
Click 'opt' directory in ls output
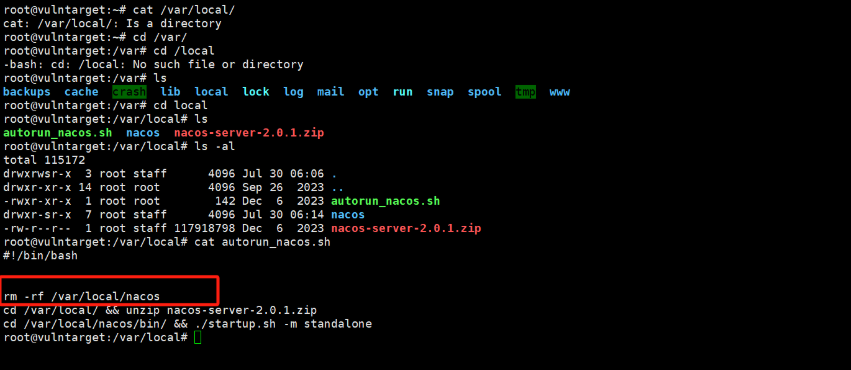coord(369,92)
